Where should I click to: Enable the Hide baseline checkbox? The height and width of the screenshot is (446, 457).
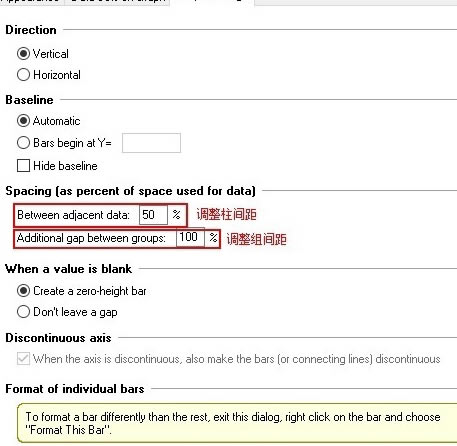pos(23,166)
